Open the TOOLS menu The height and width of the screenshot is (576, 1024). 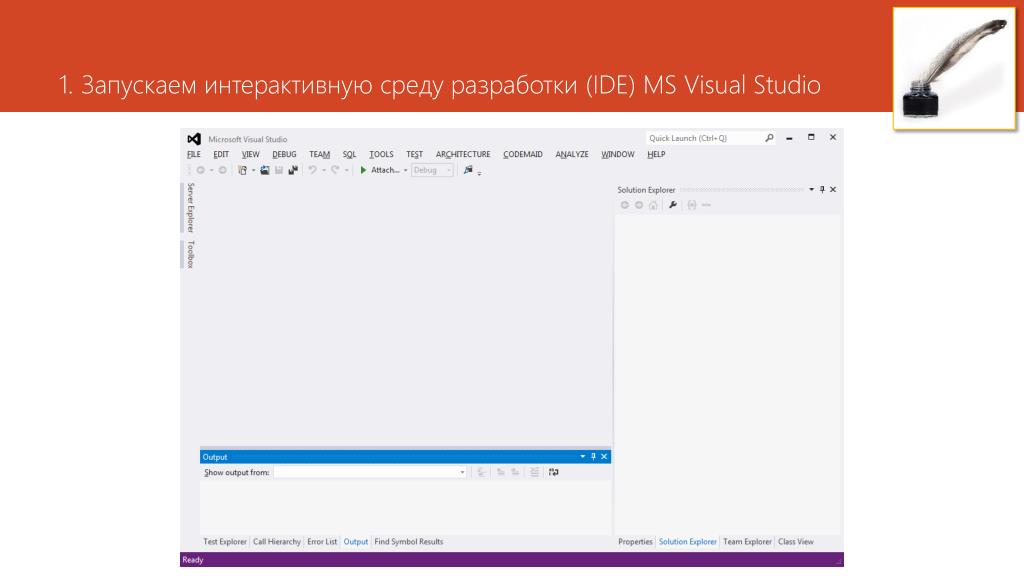[381, 155]
